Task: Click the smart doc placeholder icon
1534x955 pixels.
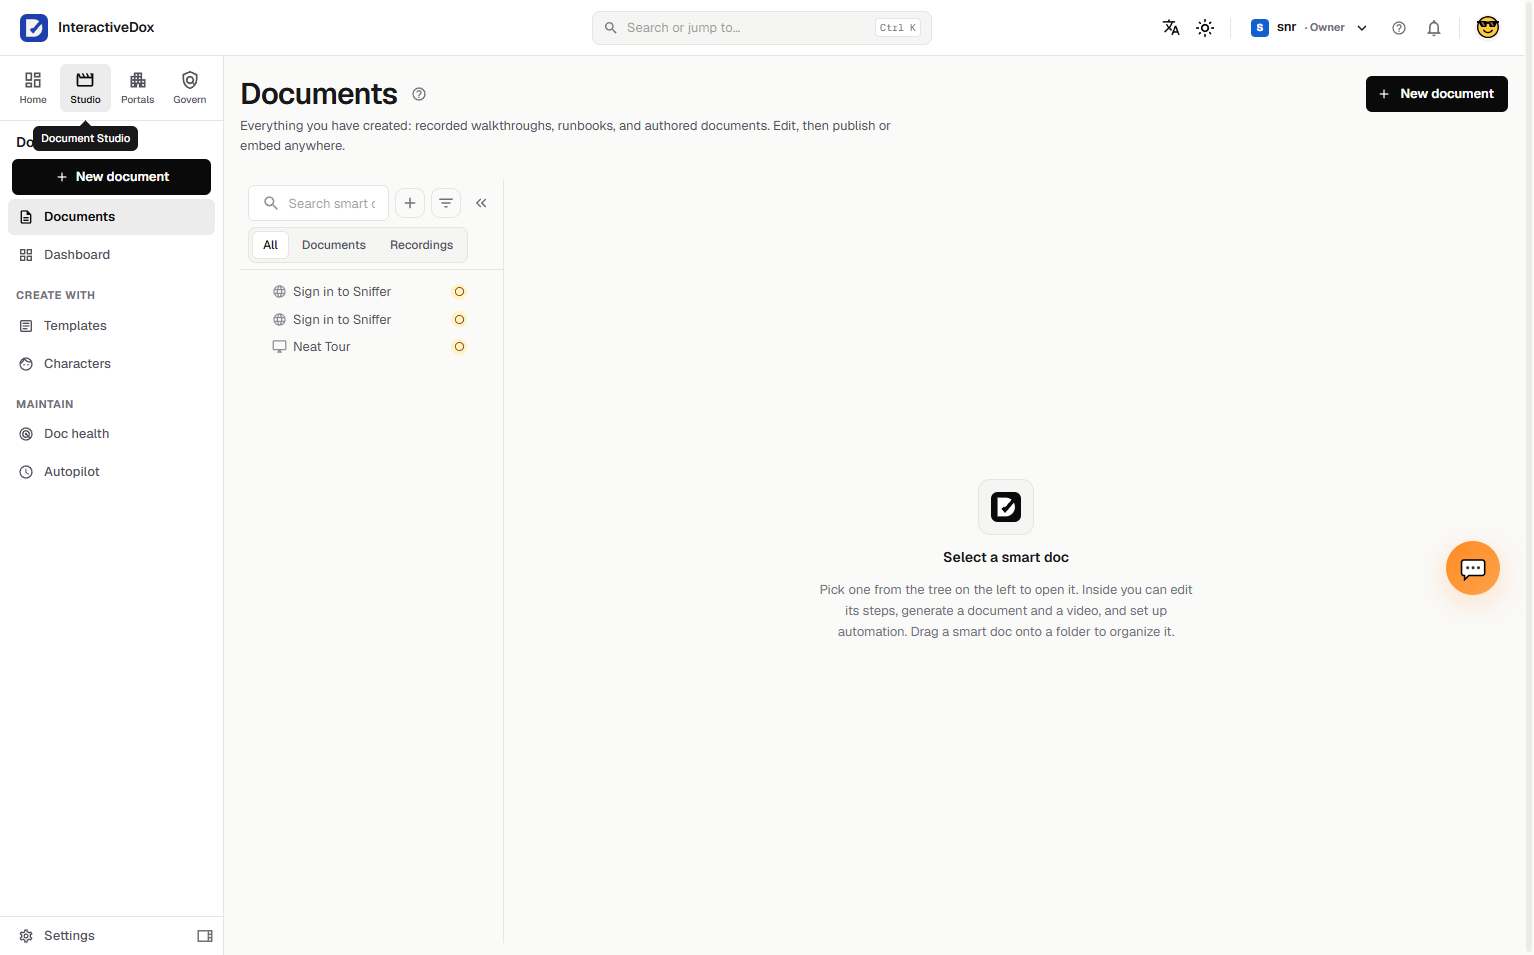Action: click(1006, 507)
